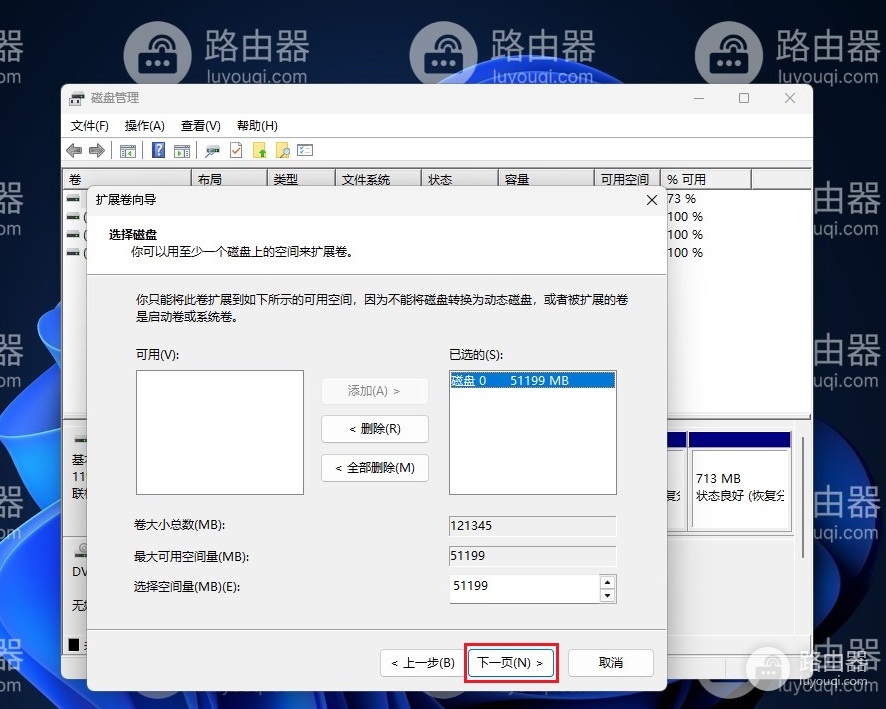Sort by the 类型 column header
The image size is (886, 709).
click(x=301, y=179)
